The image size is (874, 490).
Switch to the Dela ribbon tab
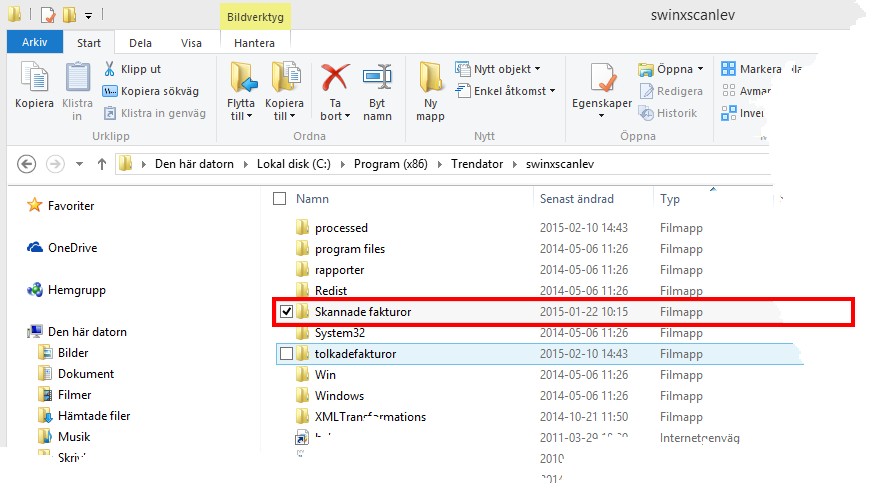coord(140,43)
